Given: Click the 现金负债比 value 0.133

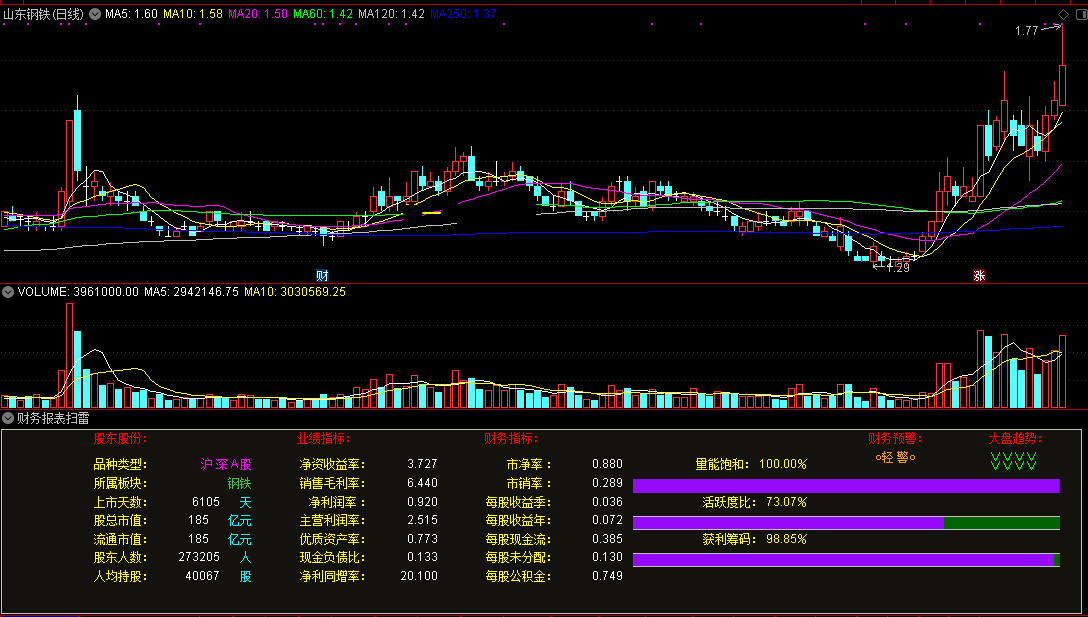Looking at the screenshot, I should point(423,557).
